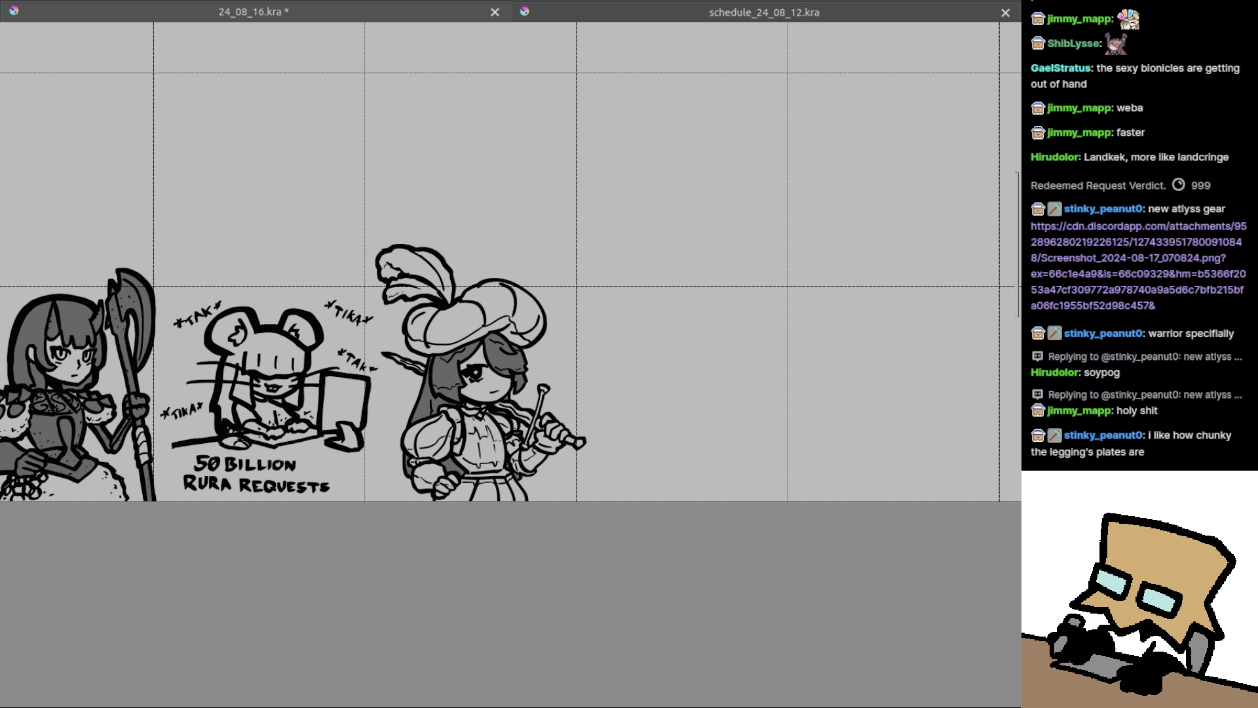
Task: Click reply reference above holy shit message
Action: click(1145, 394)
